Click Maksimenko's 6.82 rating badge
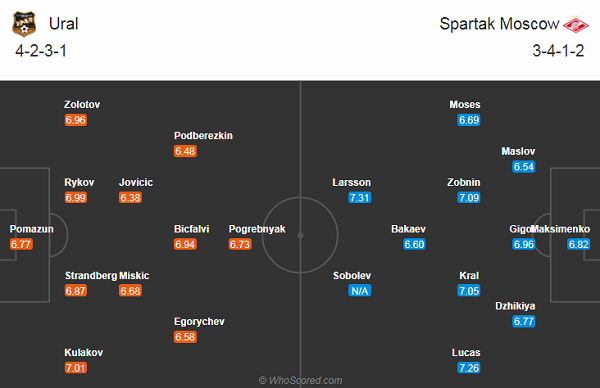This screenshot has height=388, width=600. 578,244
